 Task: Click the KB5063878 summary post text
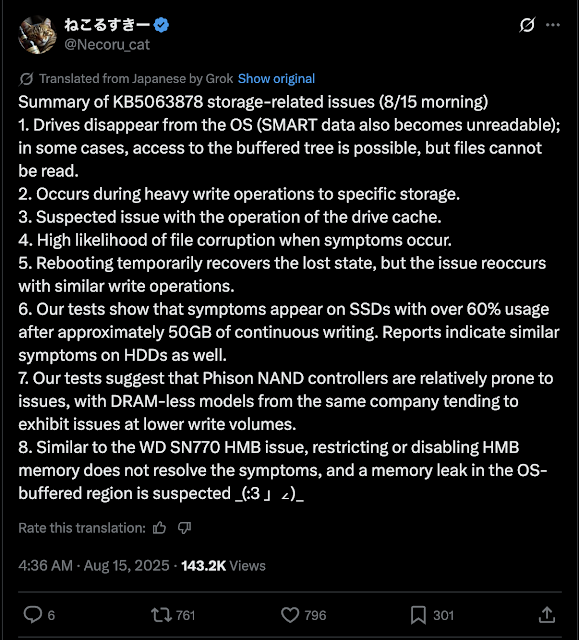click(289, 298)
